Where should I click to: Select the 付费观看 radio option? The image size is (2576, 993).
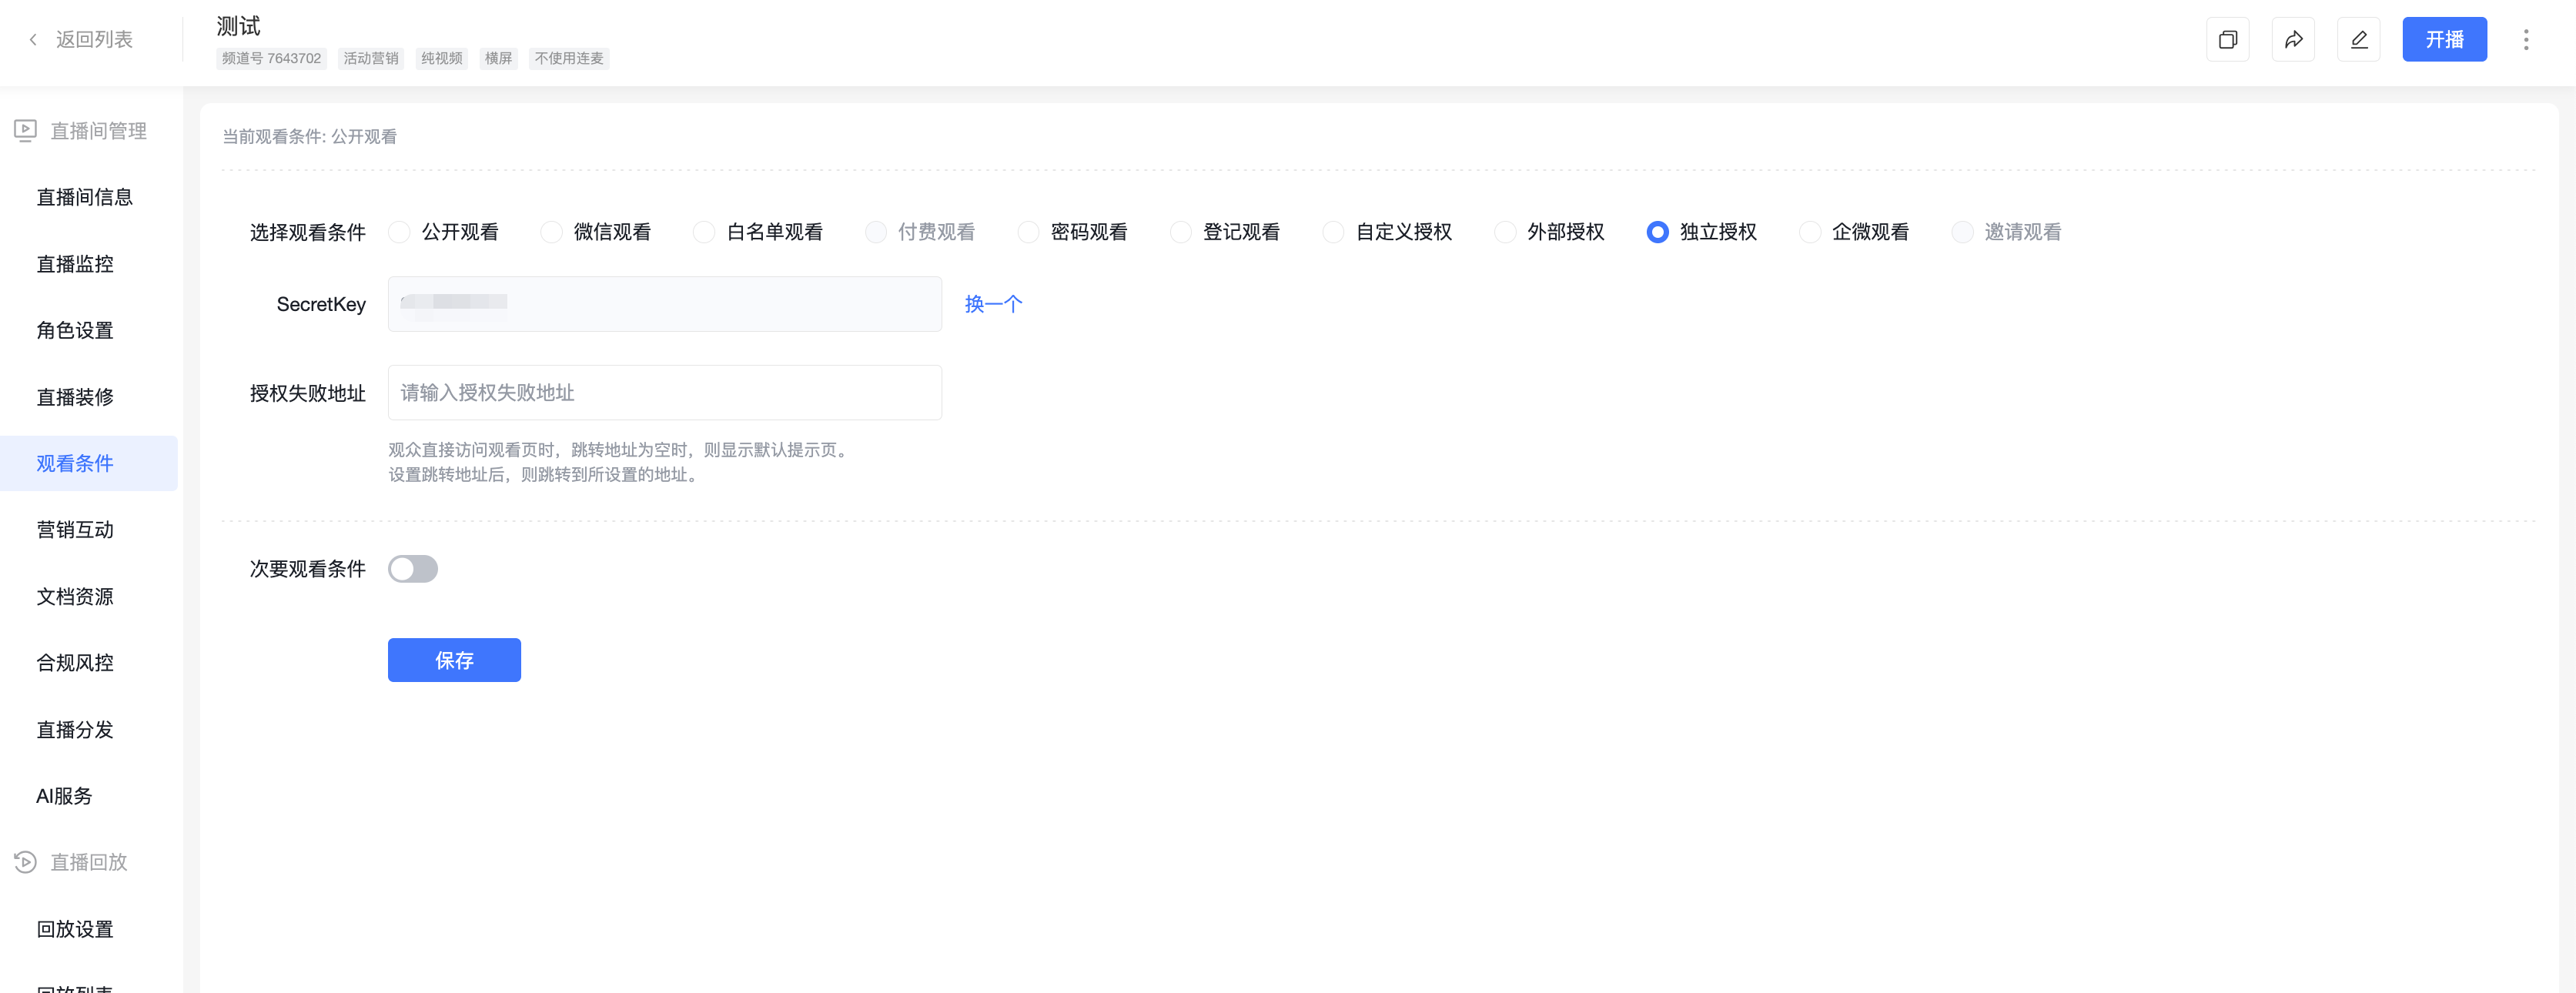coord(876,232)
